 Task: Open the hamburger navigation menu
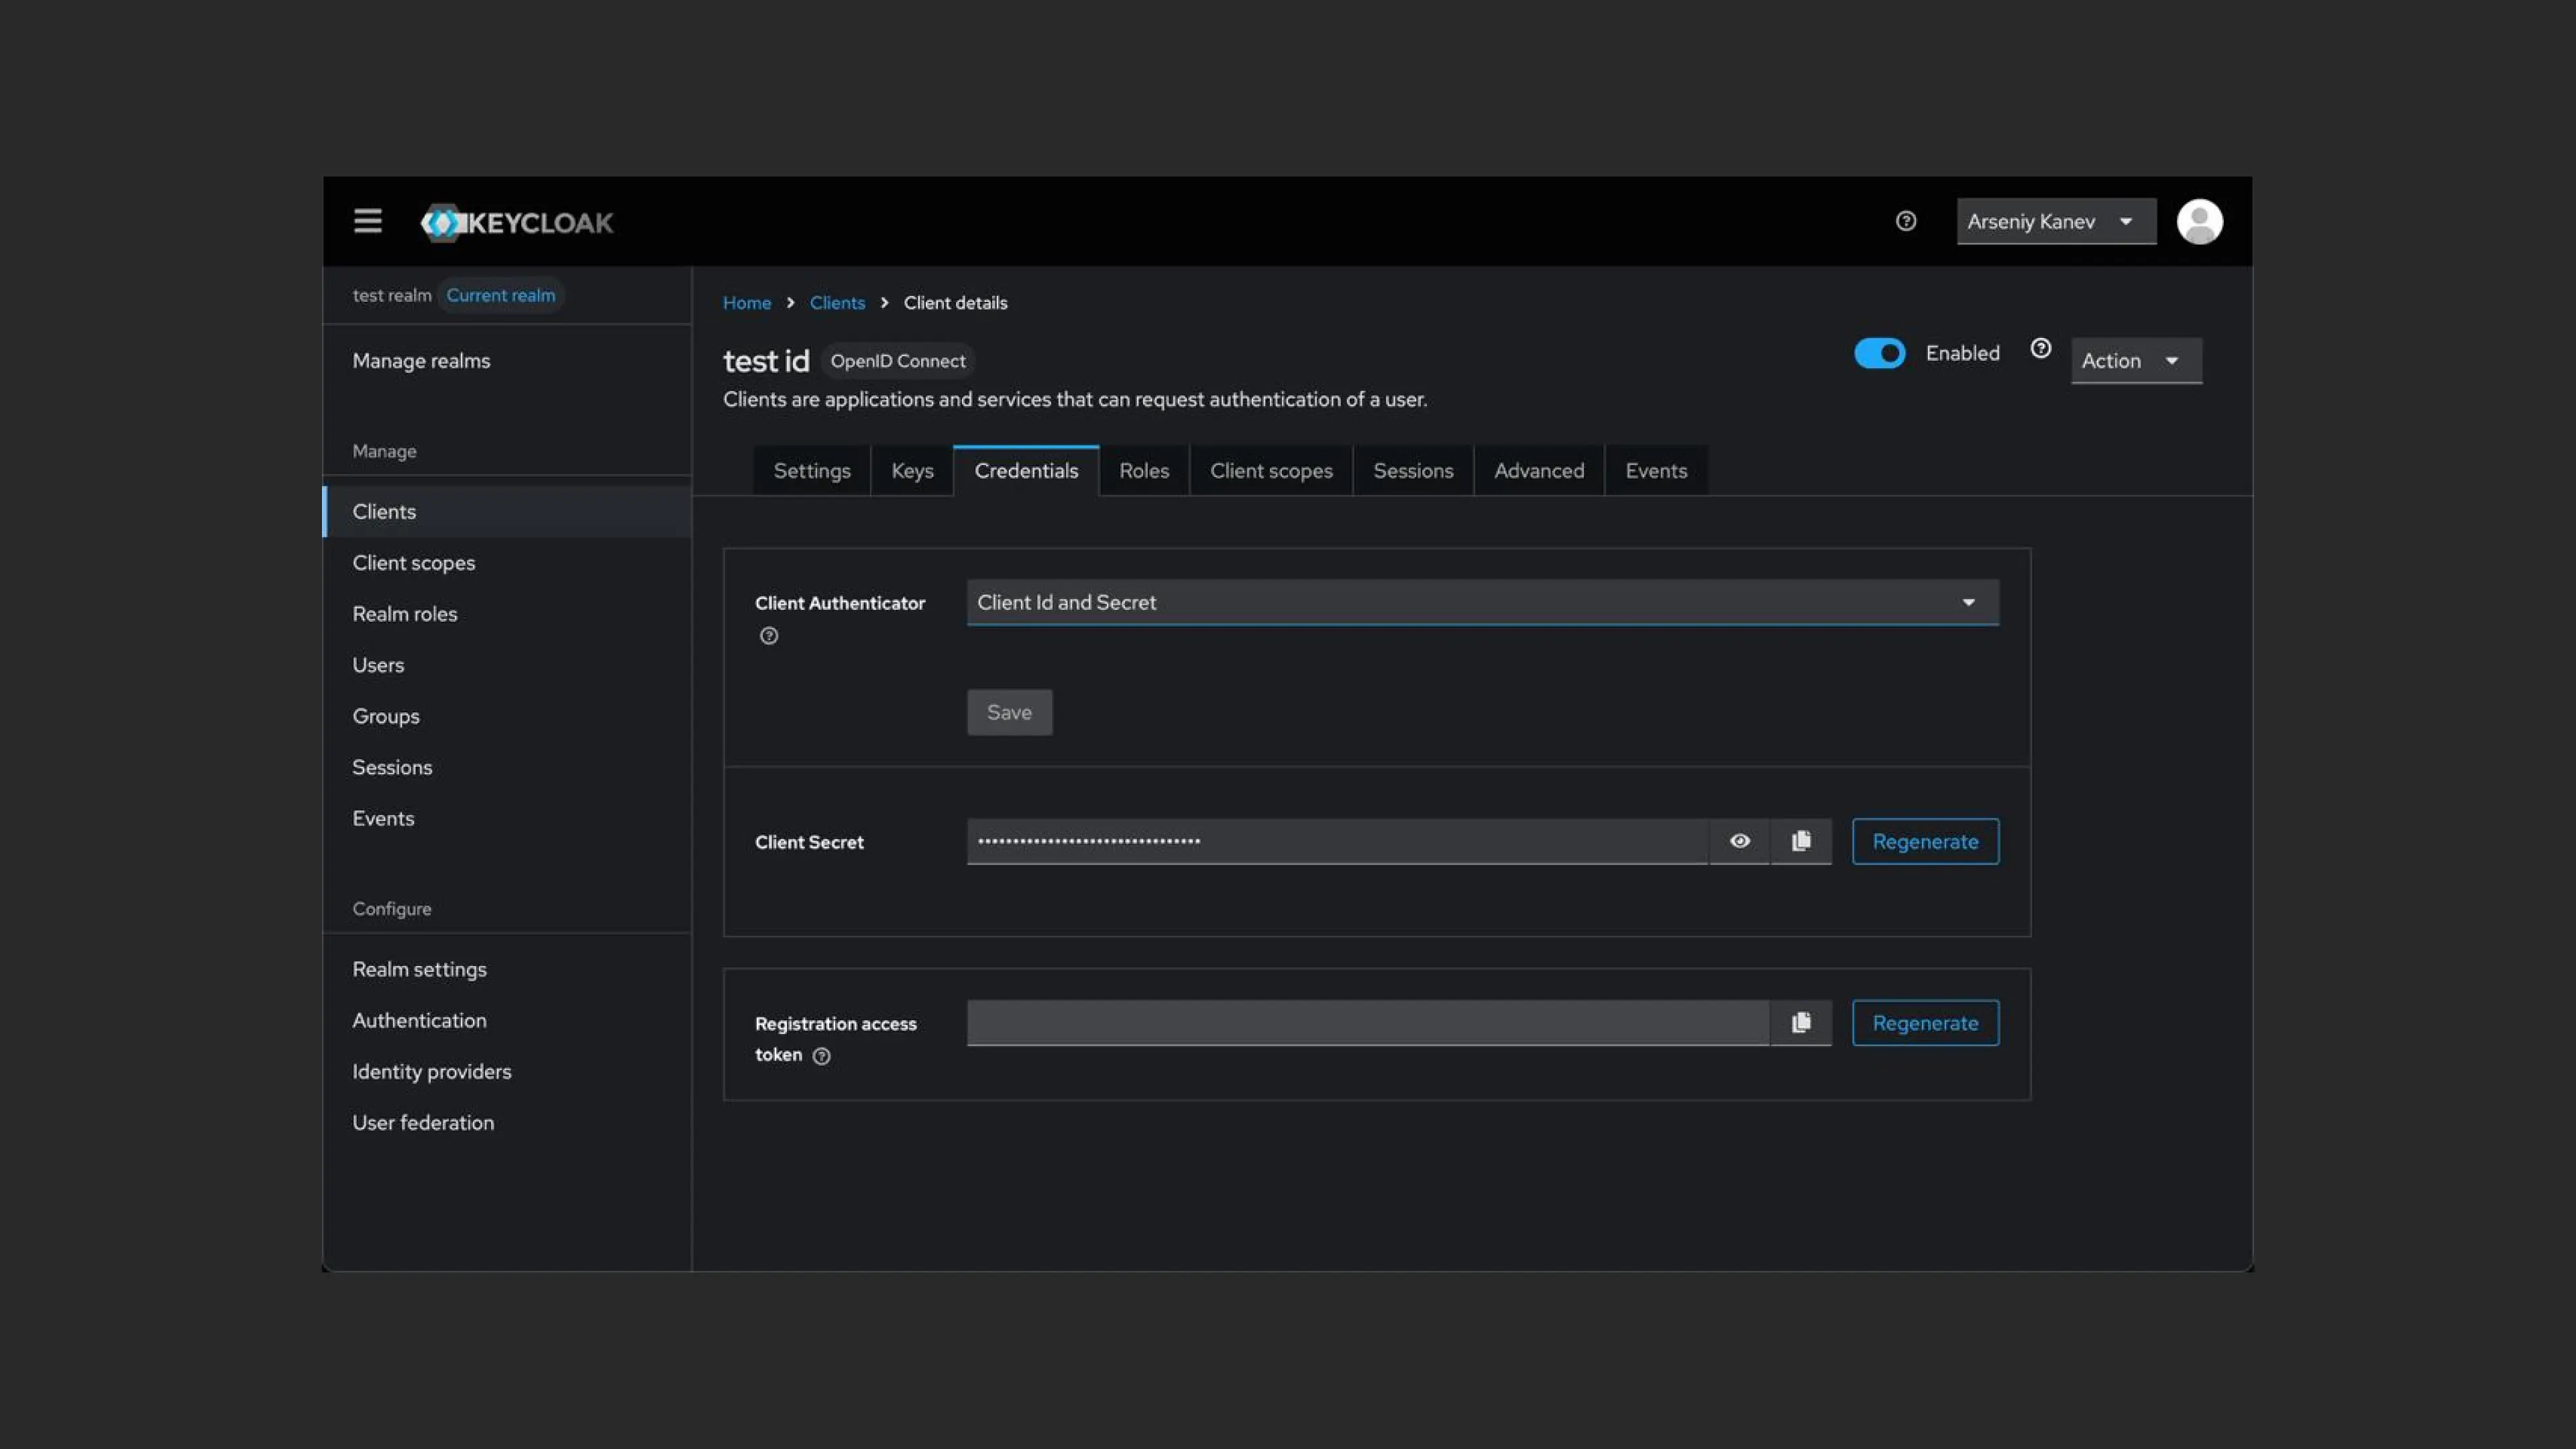[x=367, y=221]
